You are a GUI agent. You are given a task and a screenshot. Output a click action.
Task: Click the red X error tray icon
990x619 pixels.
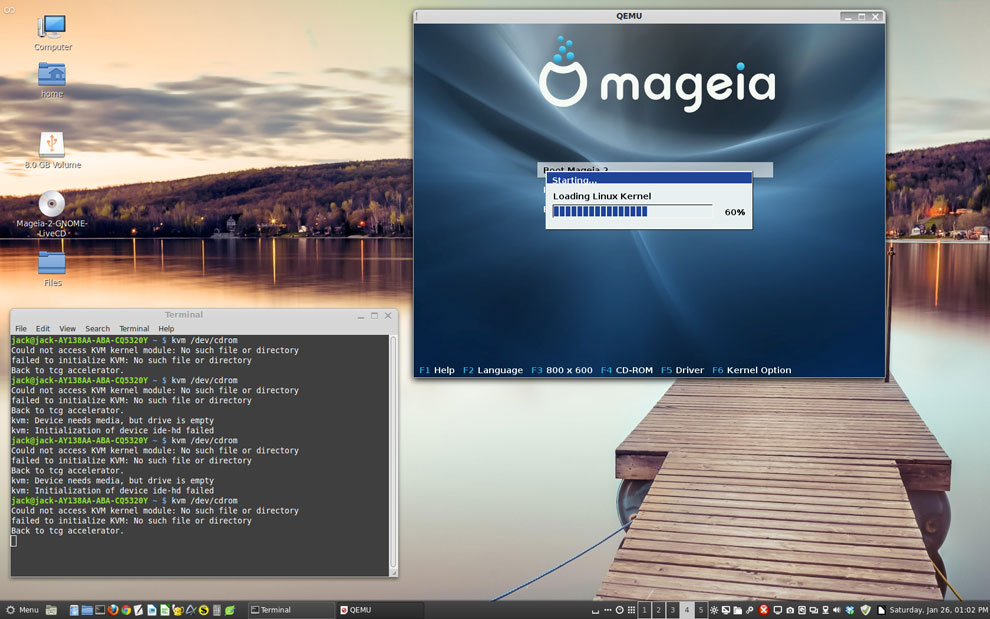coord(764,610)
